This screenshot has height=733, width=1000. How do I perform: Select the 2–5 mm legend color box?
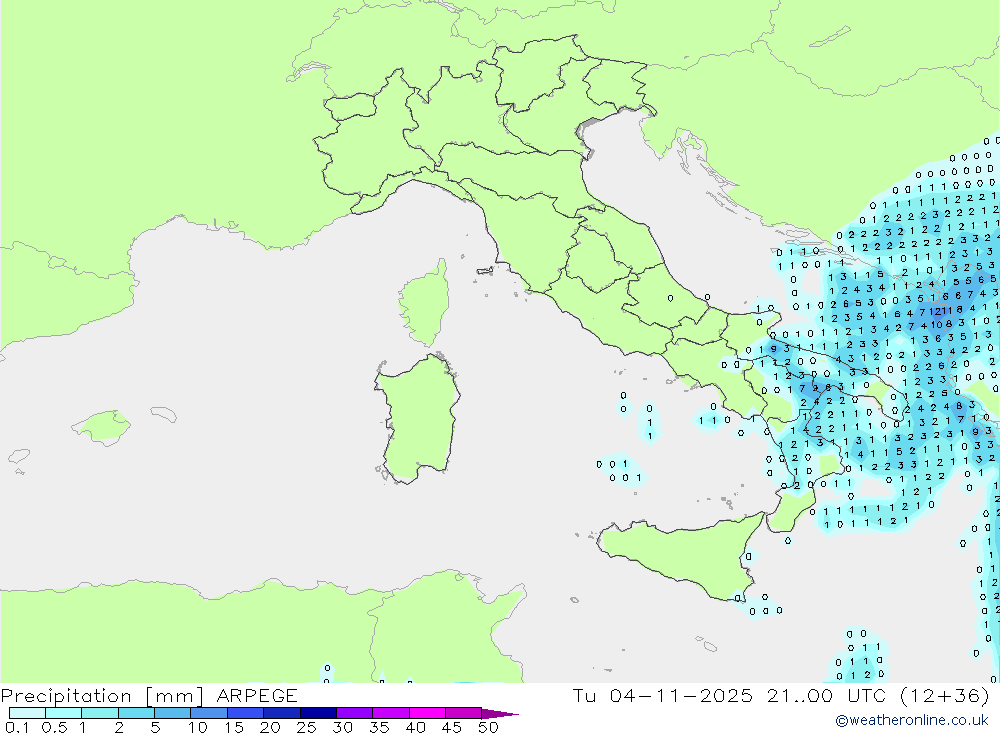[136, 713]
